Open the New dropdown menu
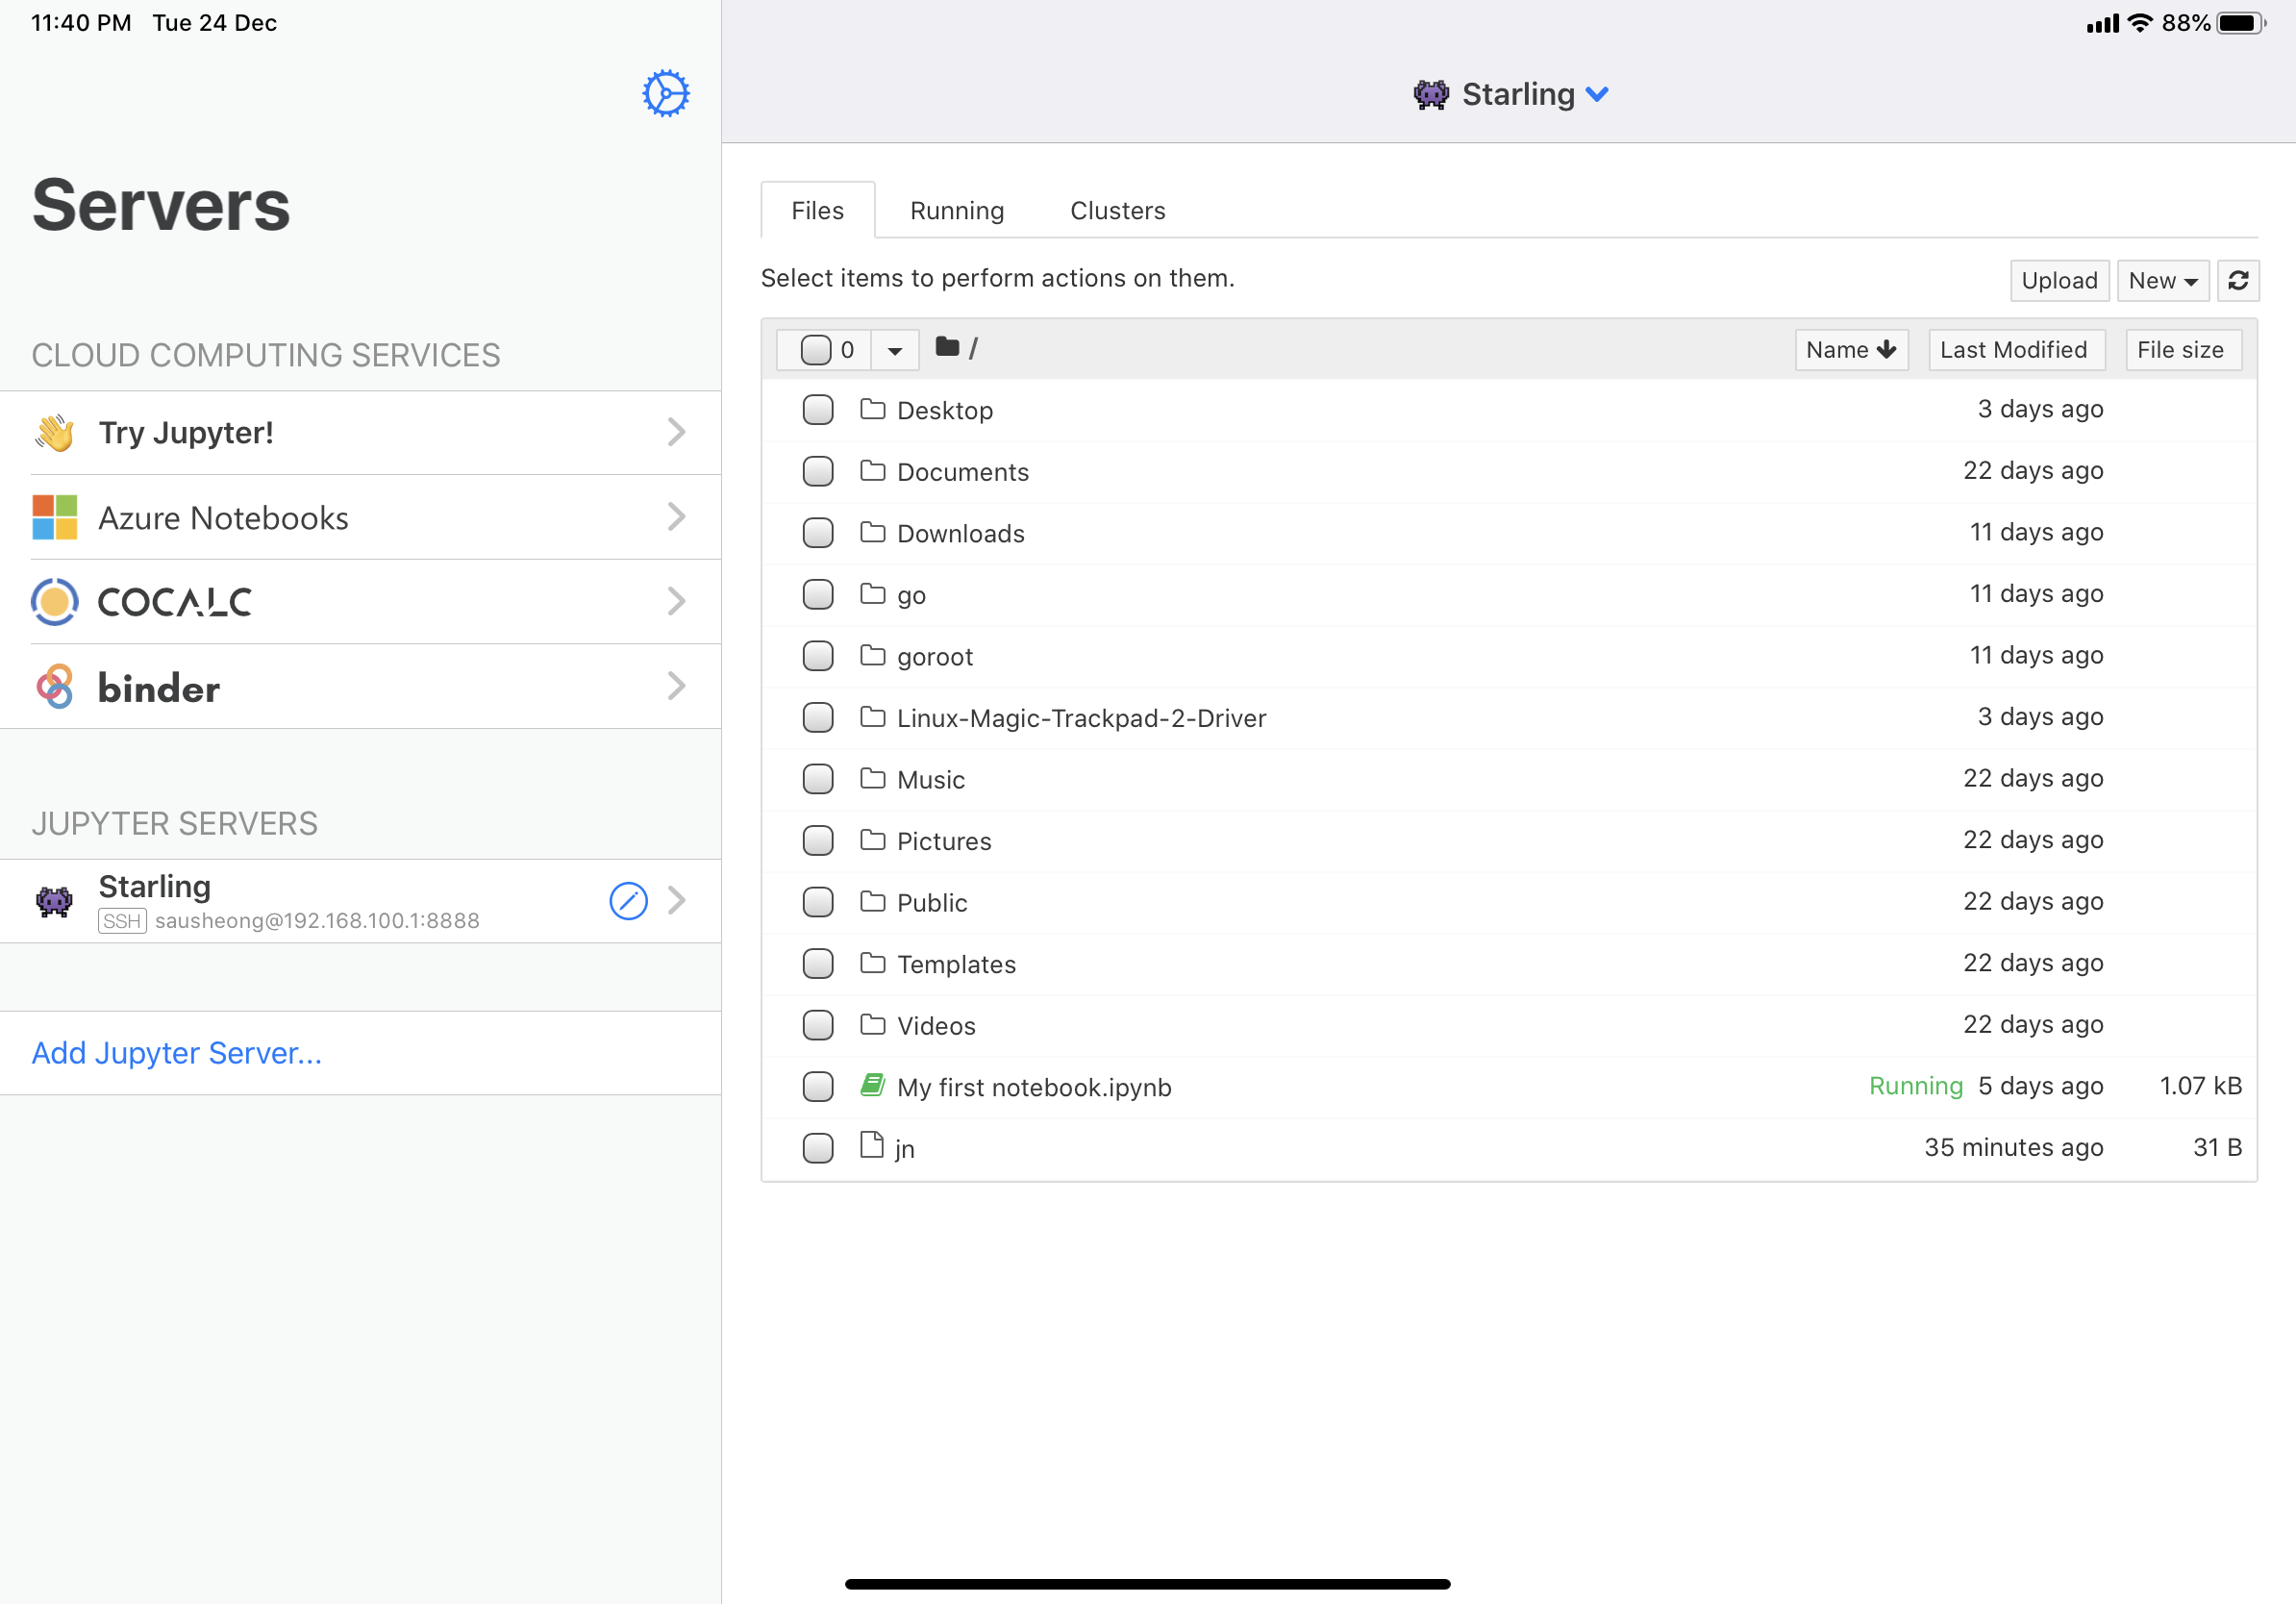The height and width of the screenshot is (1604, 2296). pos(2163,280)
